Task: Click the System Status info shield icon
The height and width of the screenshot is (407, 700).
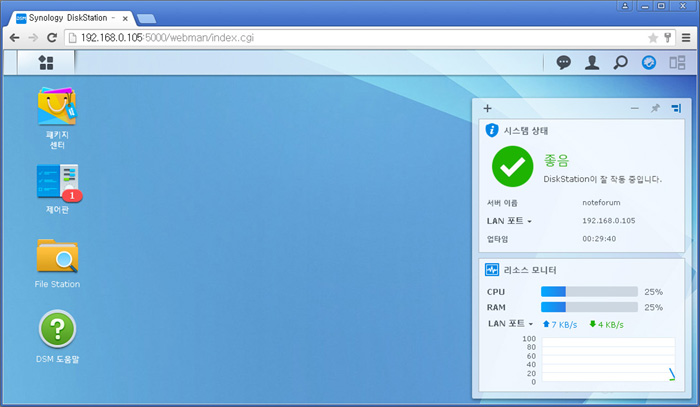Action: pyautogui.click(x=492, y=130)
